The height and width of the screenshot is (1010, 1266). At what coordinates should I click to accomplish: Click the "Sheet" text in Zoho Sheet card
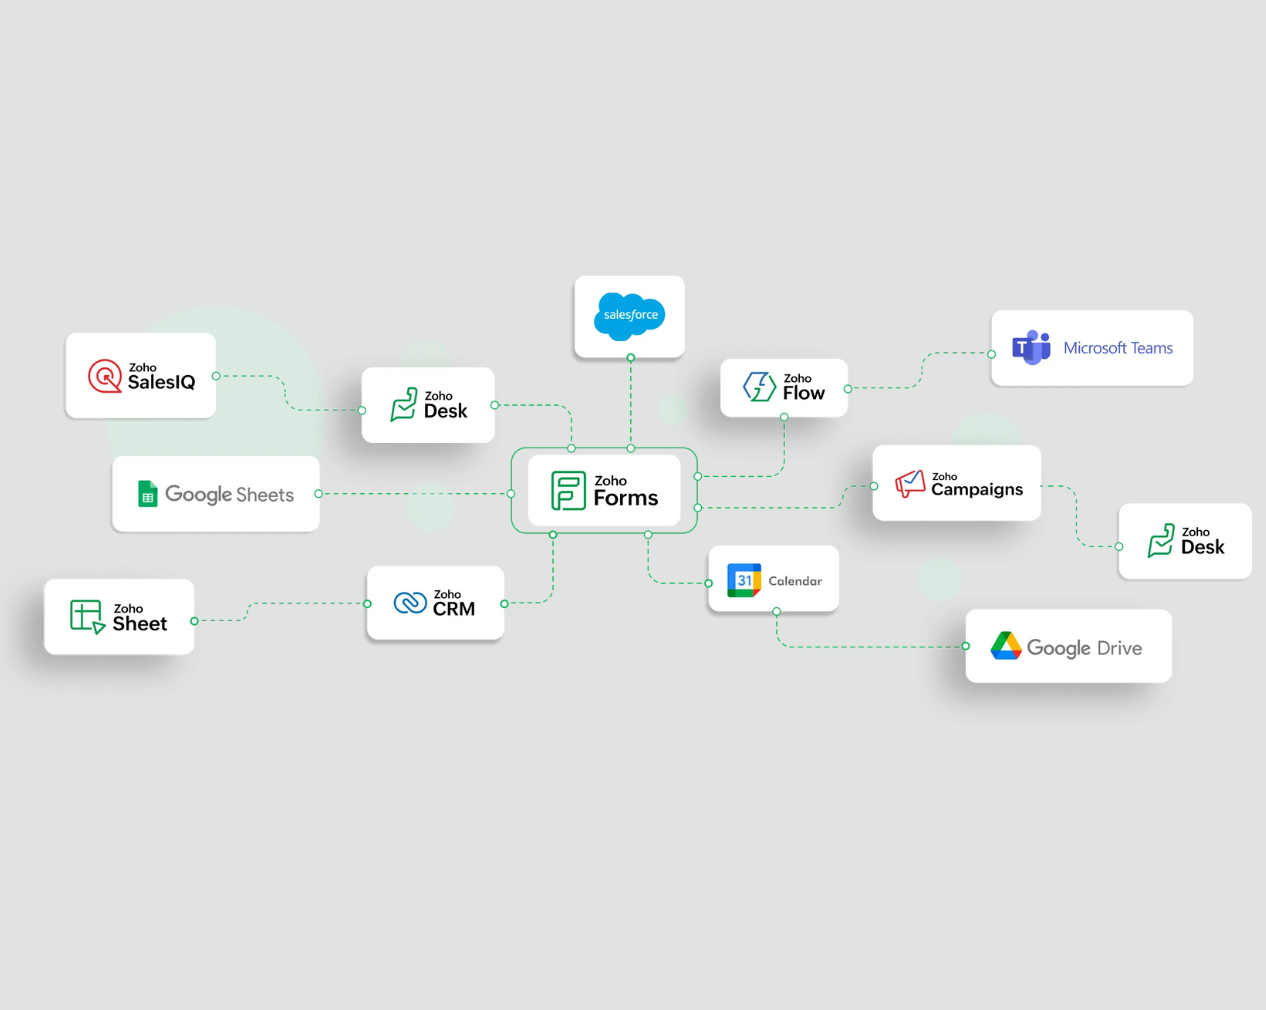[x=140, y=624]
